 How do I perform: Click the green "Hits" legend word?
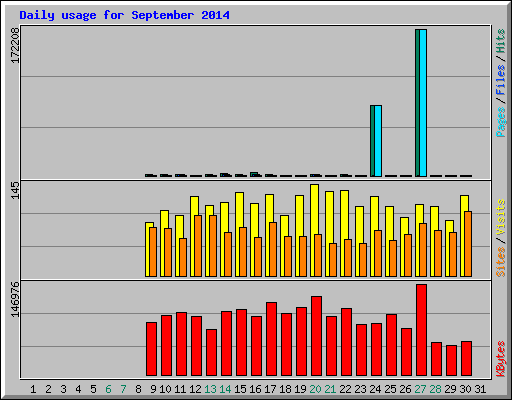coord(501,41)
